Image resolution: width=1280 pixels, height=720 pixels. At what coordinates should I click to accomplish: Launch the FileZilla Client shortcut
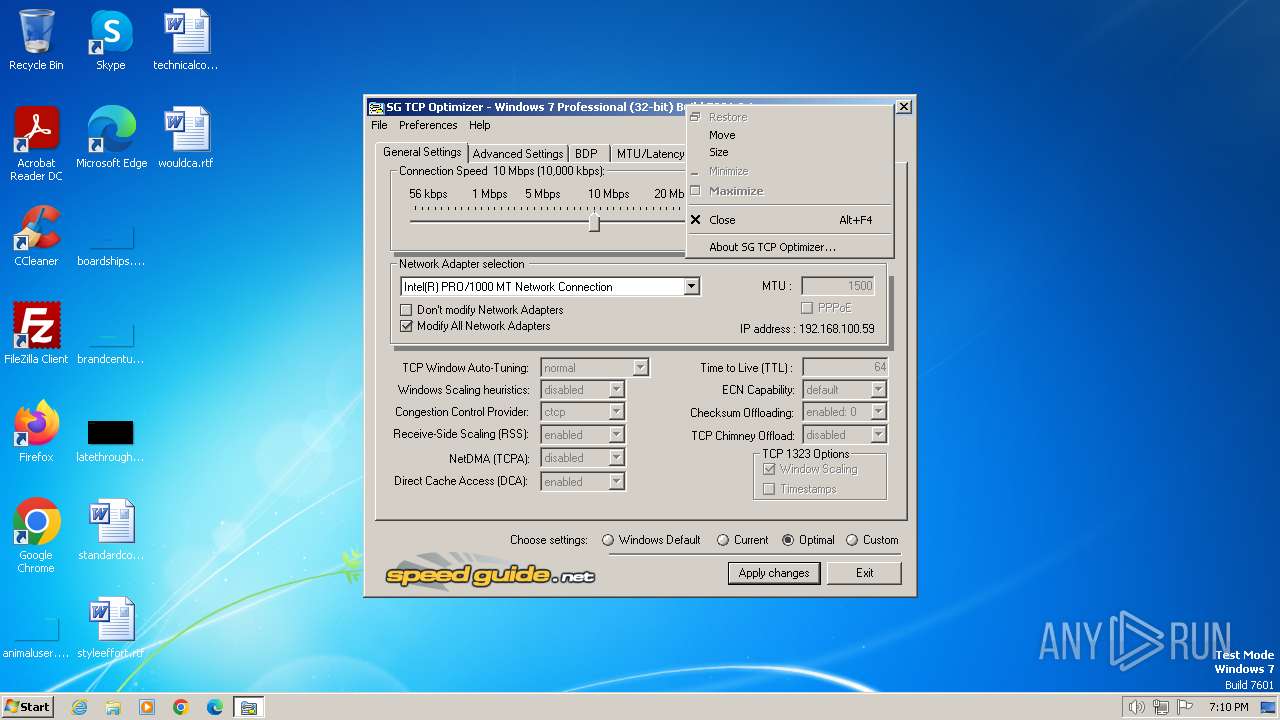(x=36, y=334)
